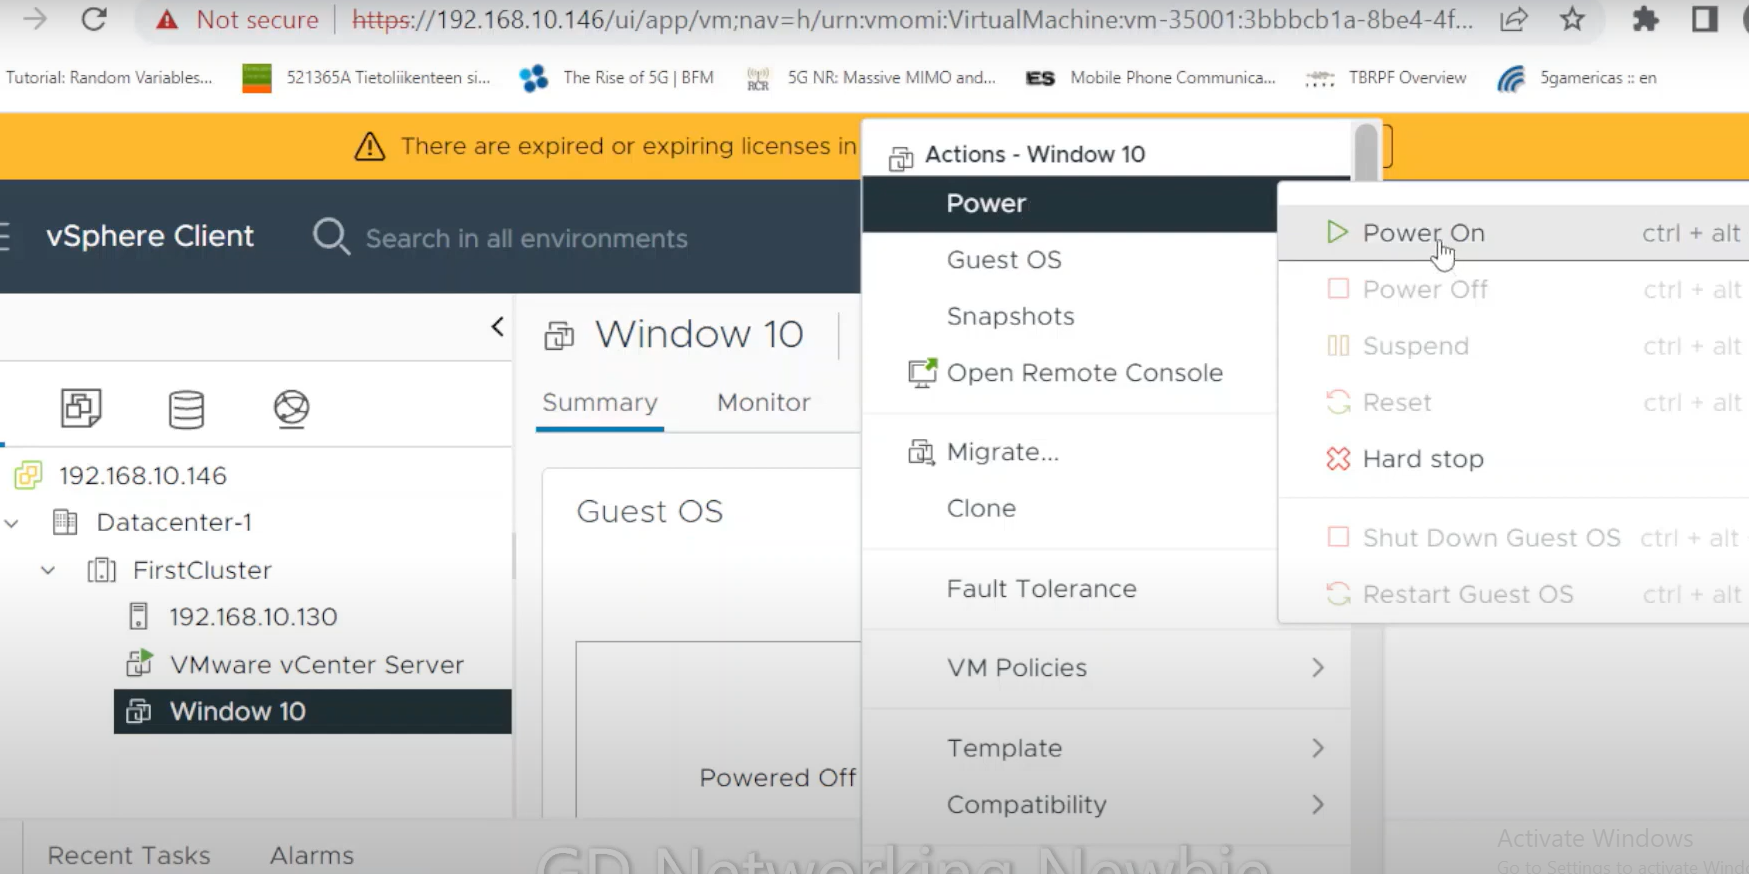Open the Storage inventory view icon

coord(186,408)
